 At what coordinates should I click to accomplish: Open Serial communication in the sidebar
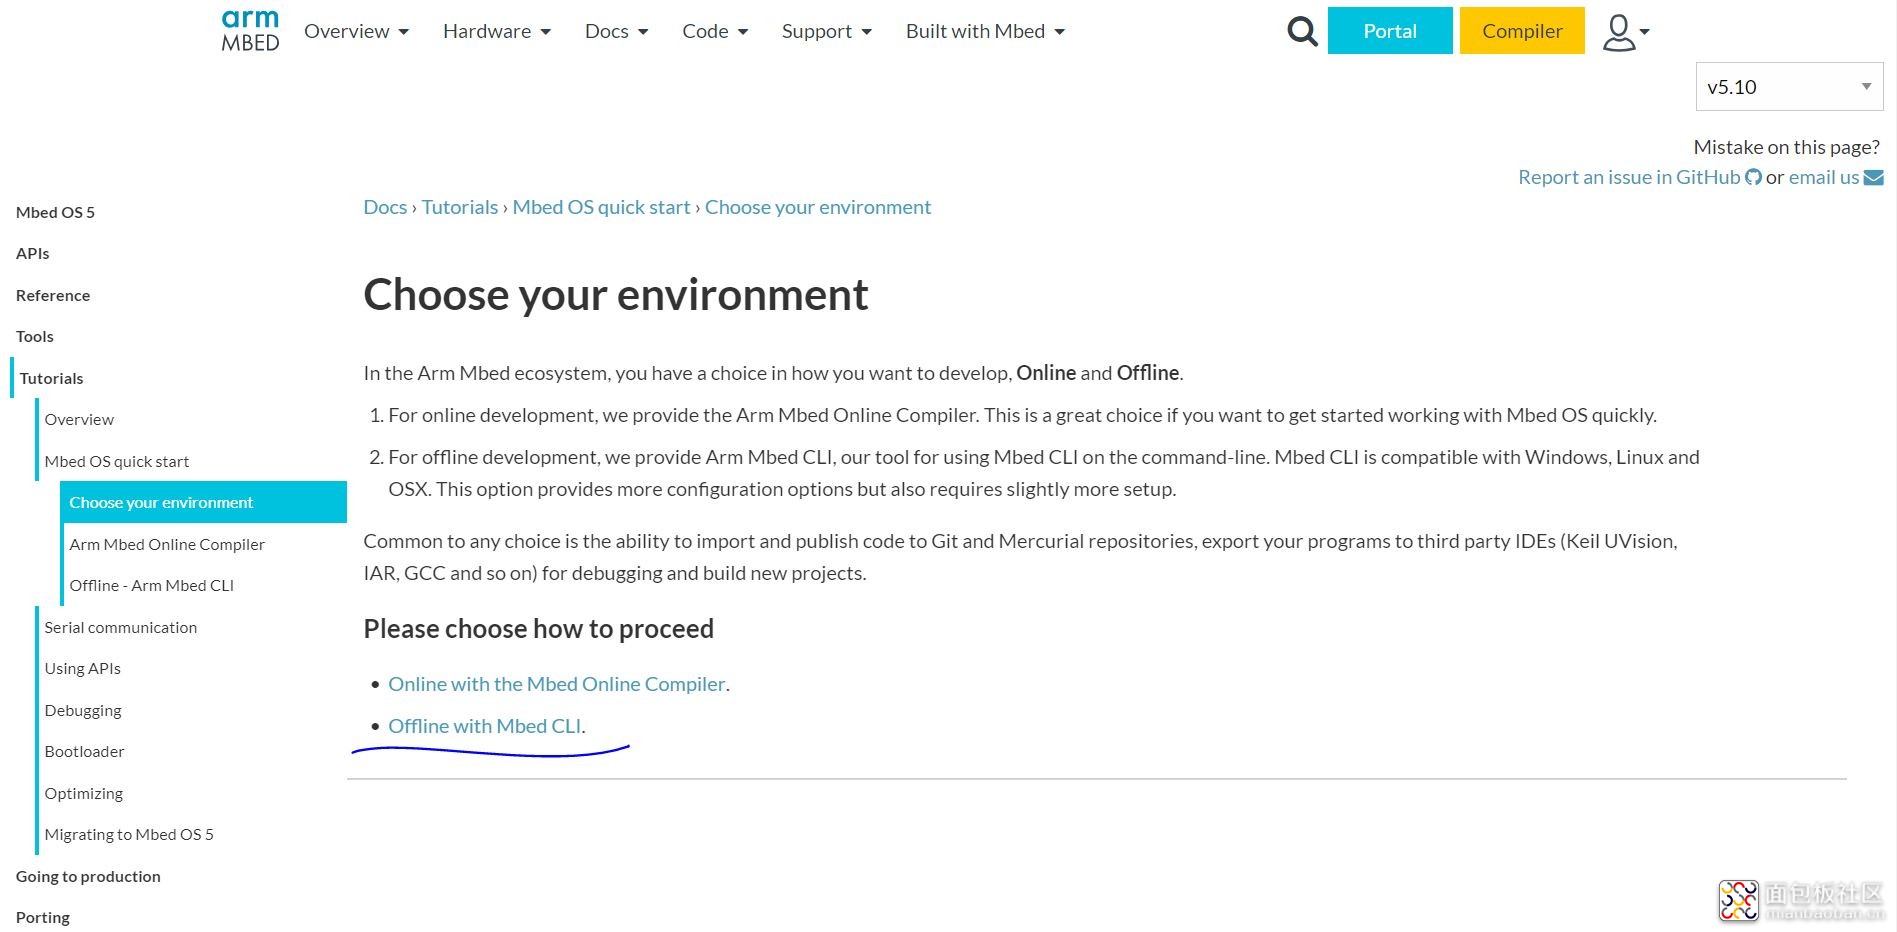click(x=121, y=627)
